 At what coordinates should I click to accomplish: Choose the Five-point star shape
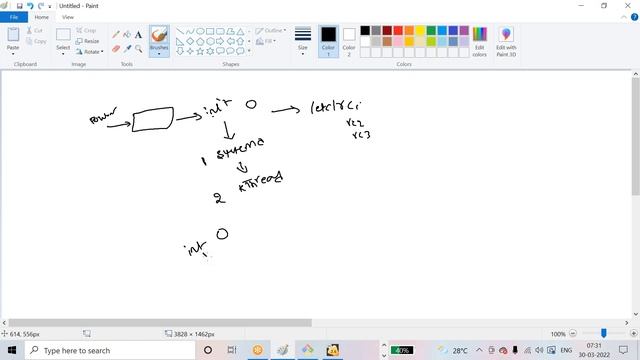[x=200, y=51]
